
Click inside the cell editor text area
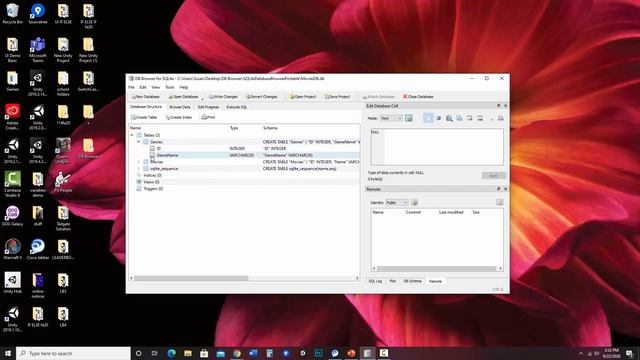pos(437,147)
